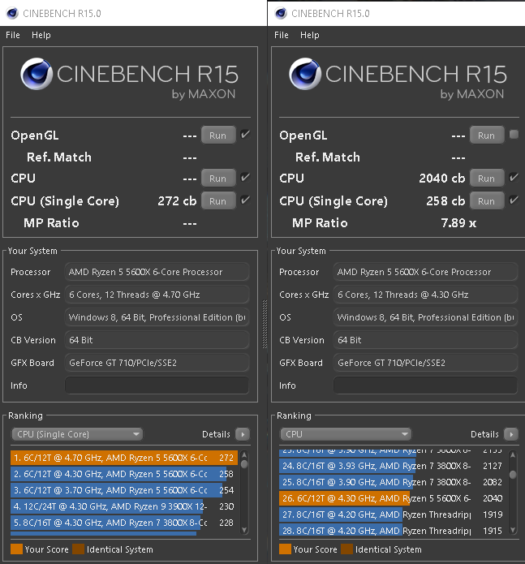Click Cinebench app icon in left title bar

(12, 13)
